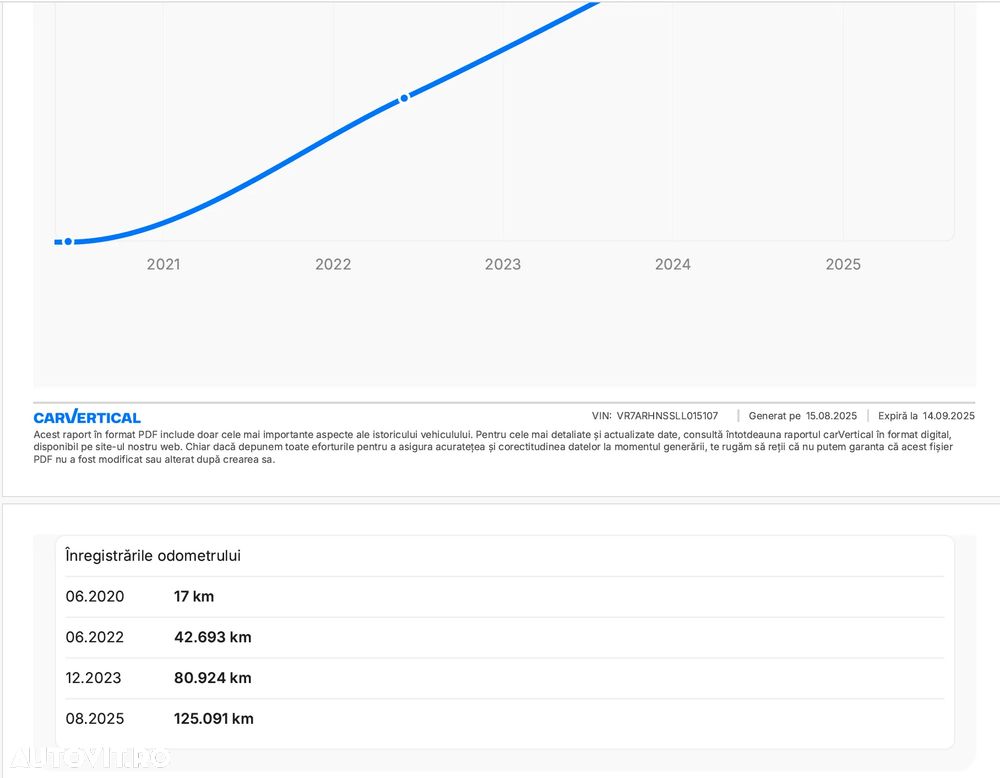Click the Înregistrările odometrului heading
This screenshot has width=1000, height=778.
[x=153, y=555]
